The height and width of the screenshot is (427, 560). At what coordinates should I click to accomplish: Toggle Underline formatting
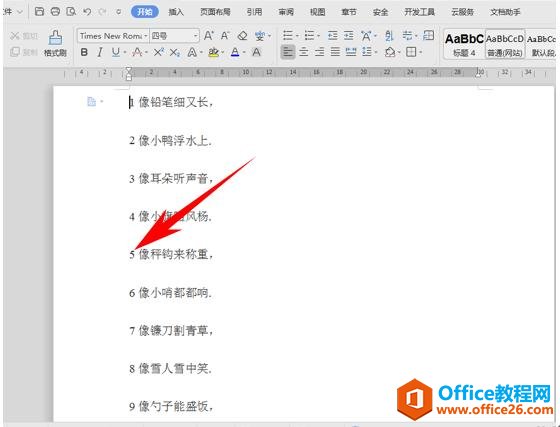pyautogui.click(x=115, y=52)
